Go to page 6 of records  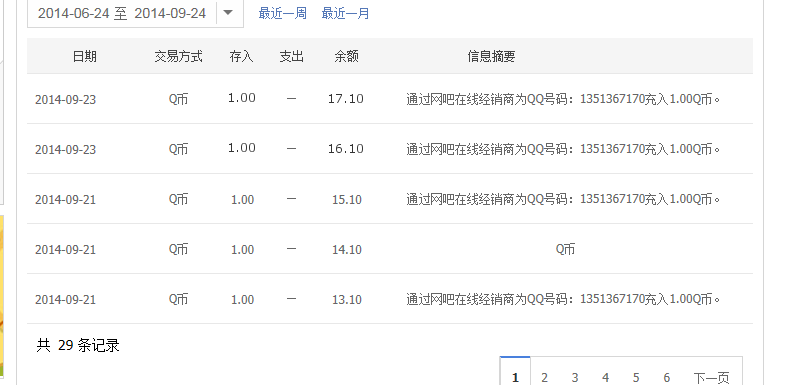tap(667, 377)
